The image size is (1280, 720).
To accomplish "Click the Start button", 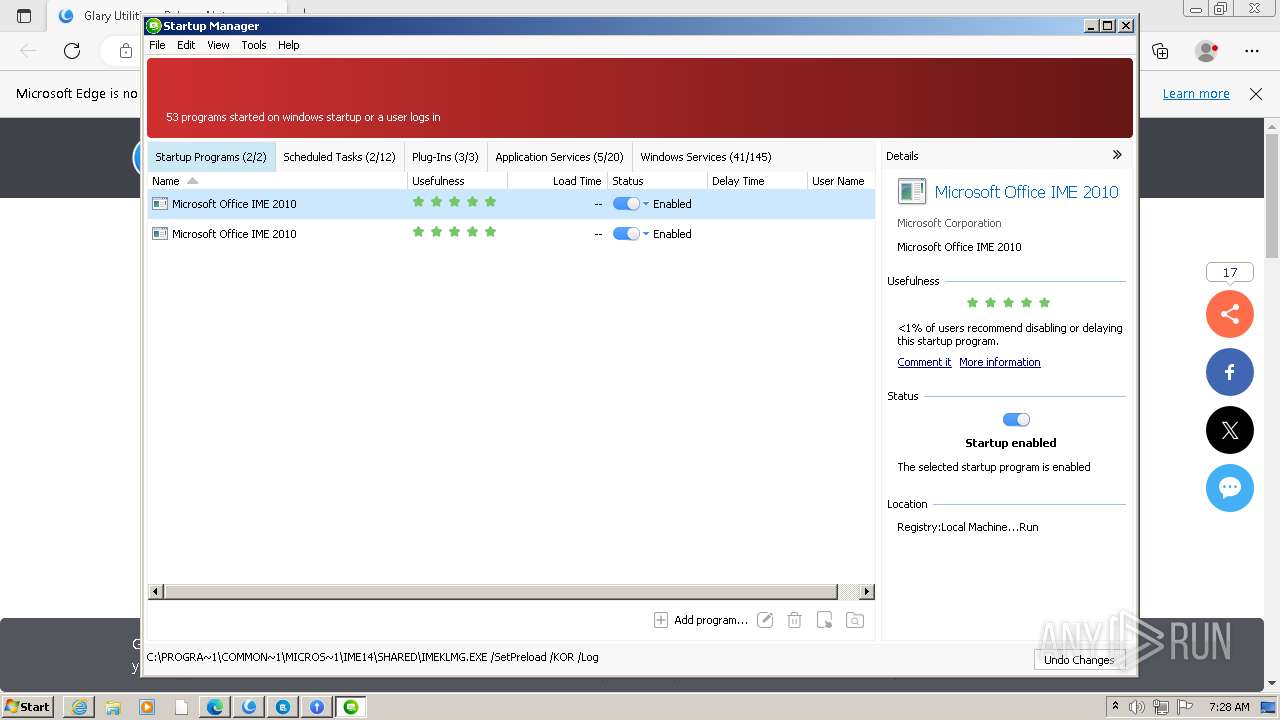I will (28, 707).
